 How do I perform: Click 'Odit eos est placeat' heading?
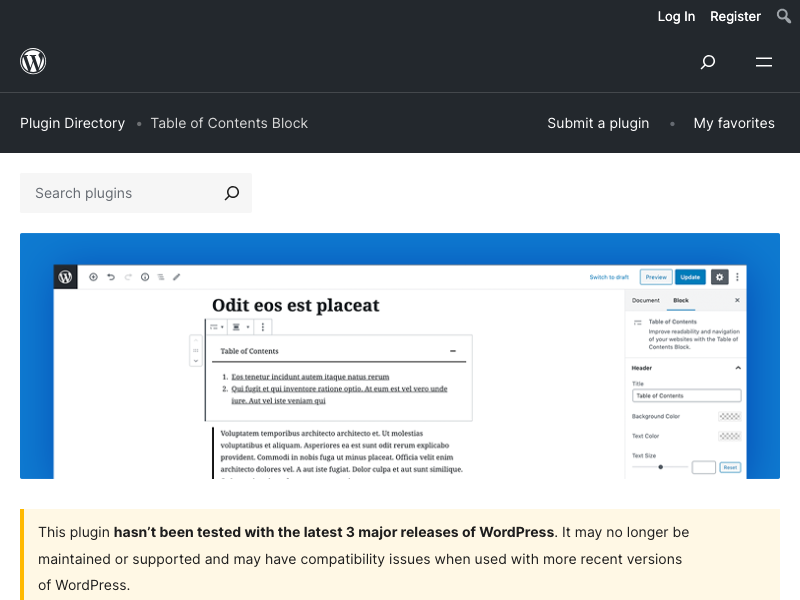[295, 305]
